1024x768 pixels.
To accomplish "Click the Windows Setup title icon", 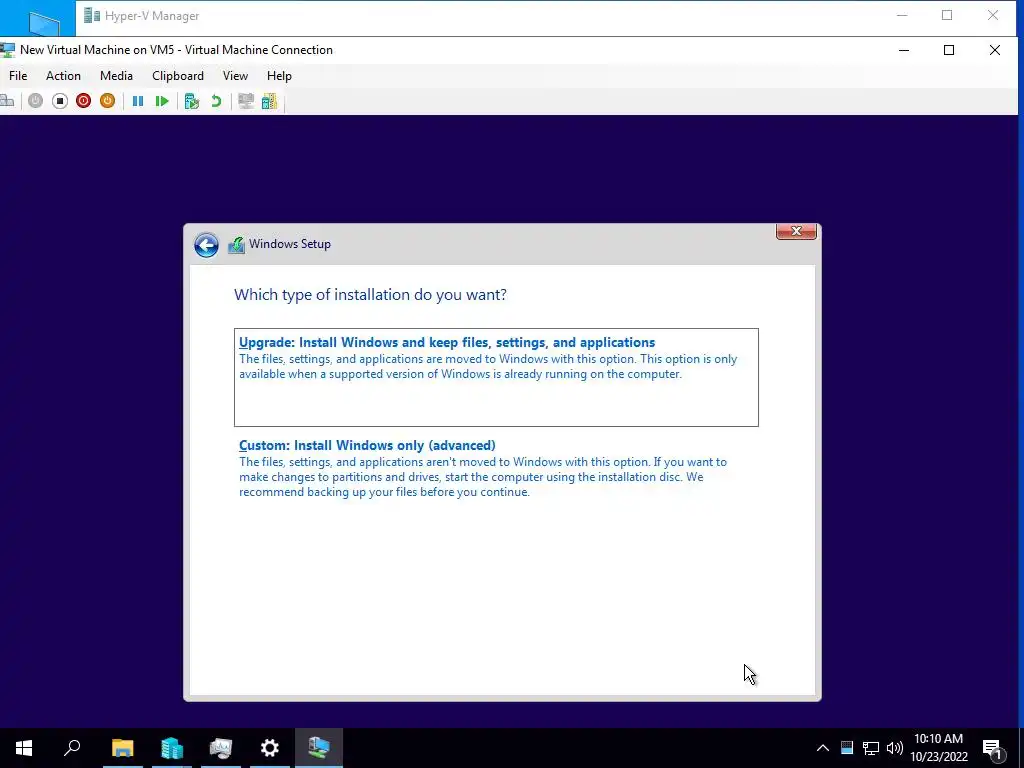I will [236, 245].
